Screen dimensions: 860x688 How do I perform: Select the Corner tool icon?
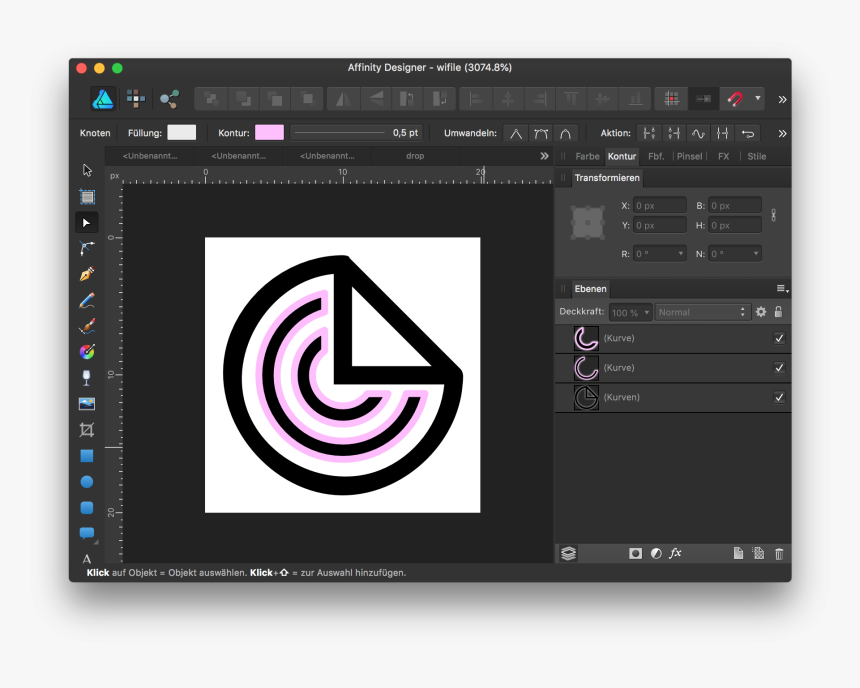pos(86,248)
